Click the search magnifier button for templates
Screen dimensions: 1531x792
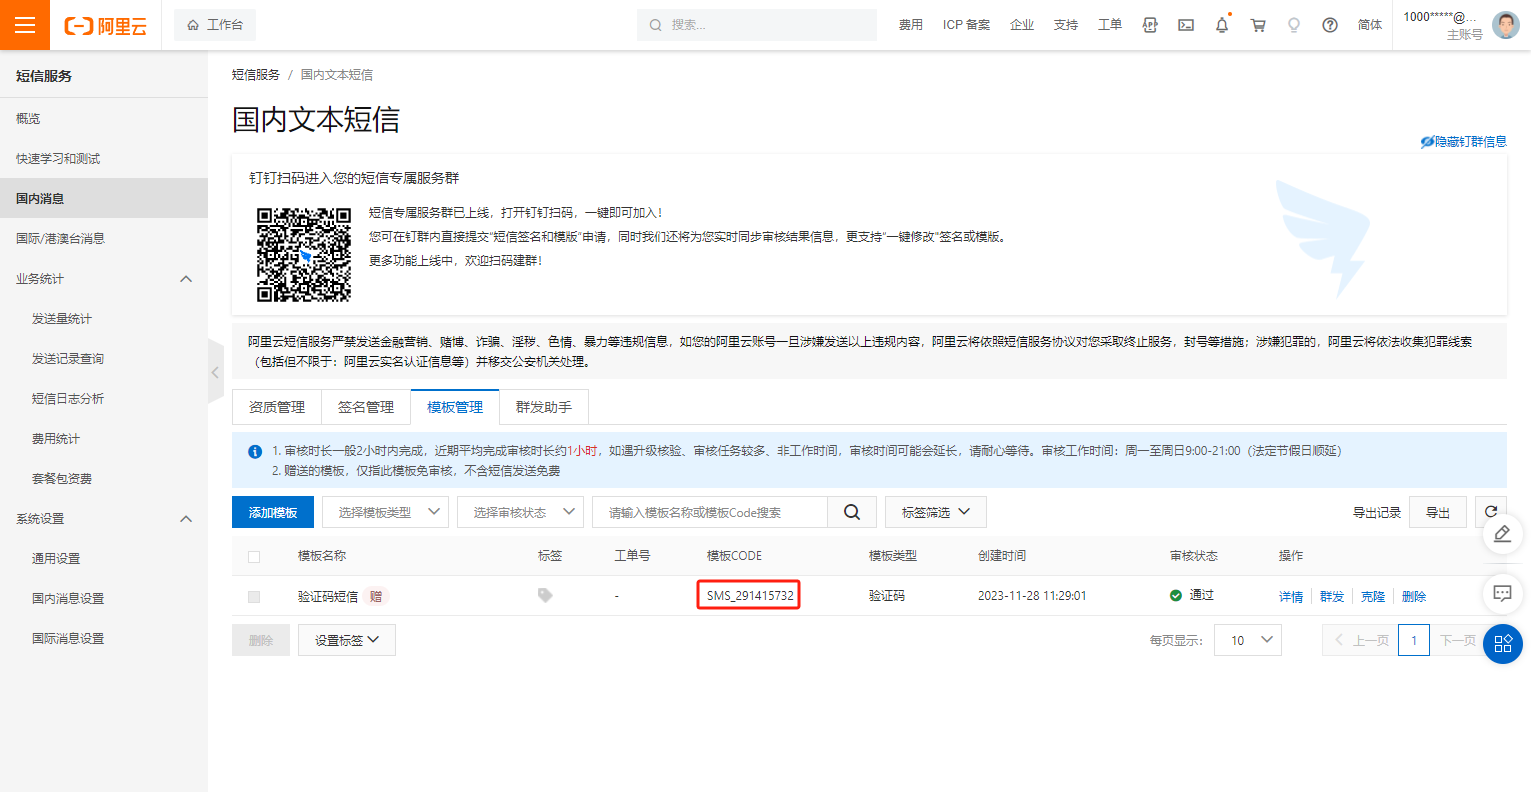852,512
